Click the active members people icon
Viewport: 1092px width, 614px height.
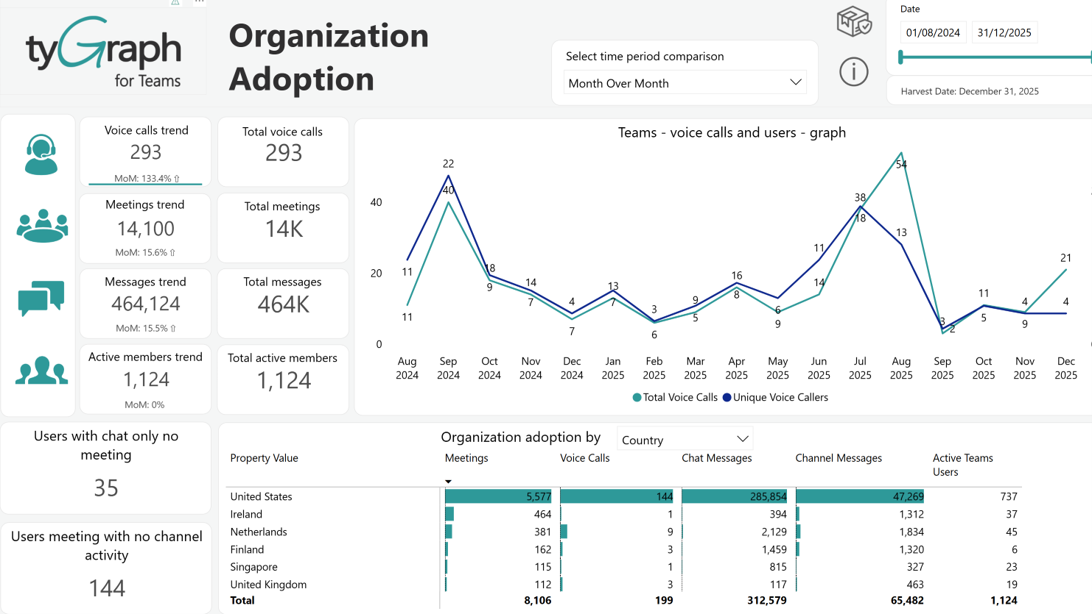pos(41,370)
